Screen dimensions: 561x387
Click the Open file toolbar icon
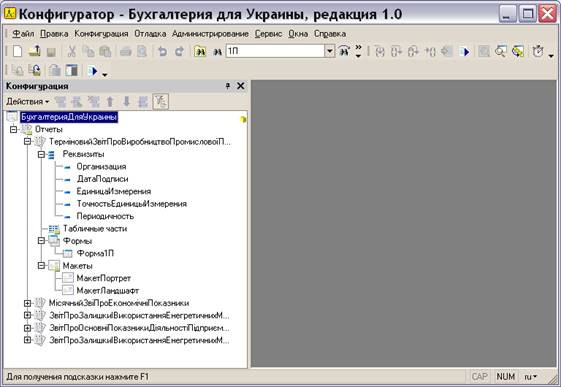(34, 51)
